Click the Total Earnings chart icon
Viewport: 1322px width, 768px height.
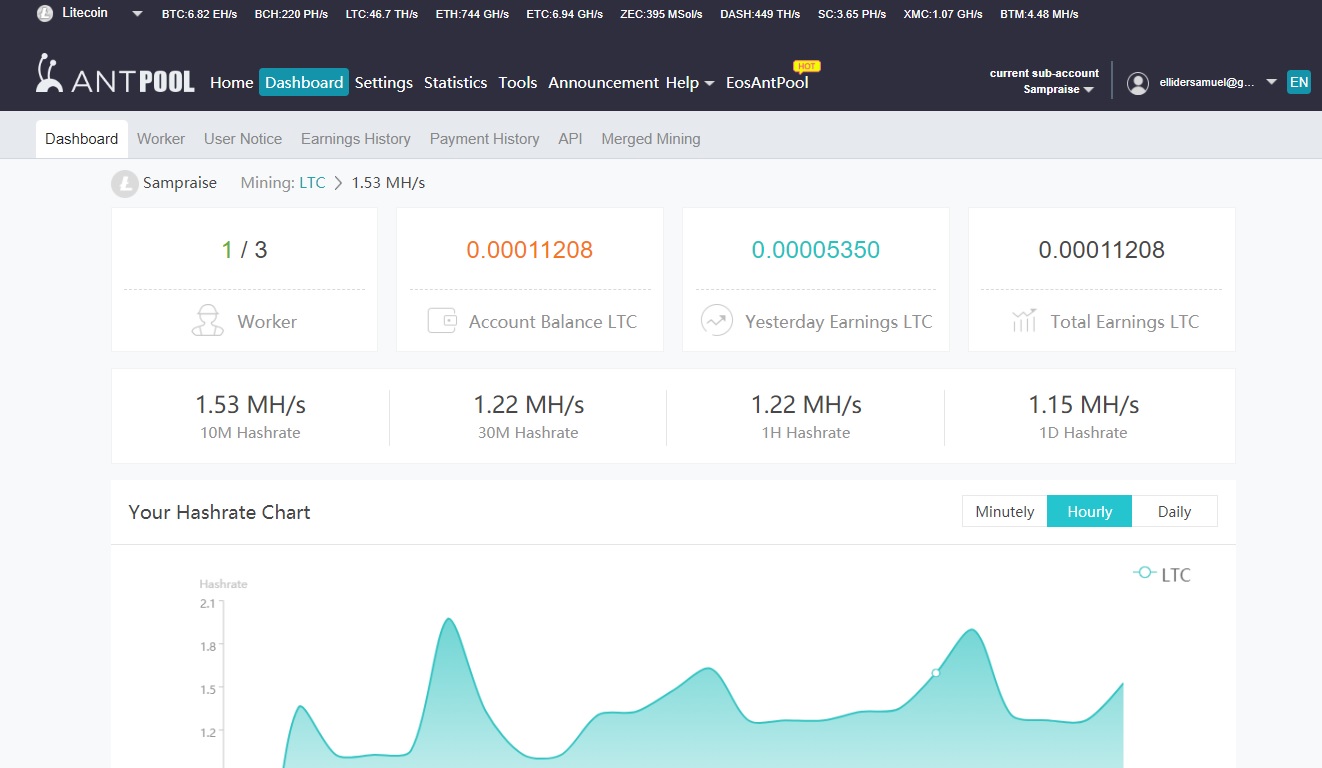point(1024,321)
